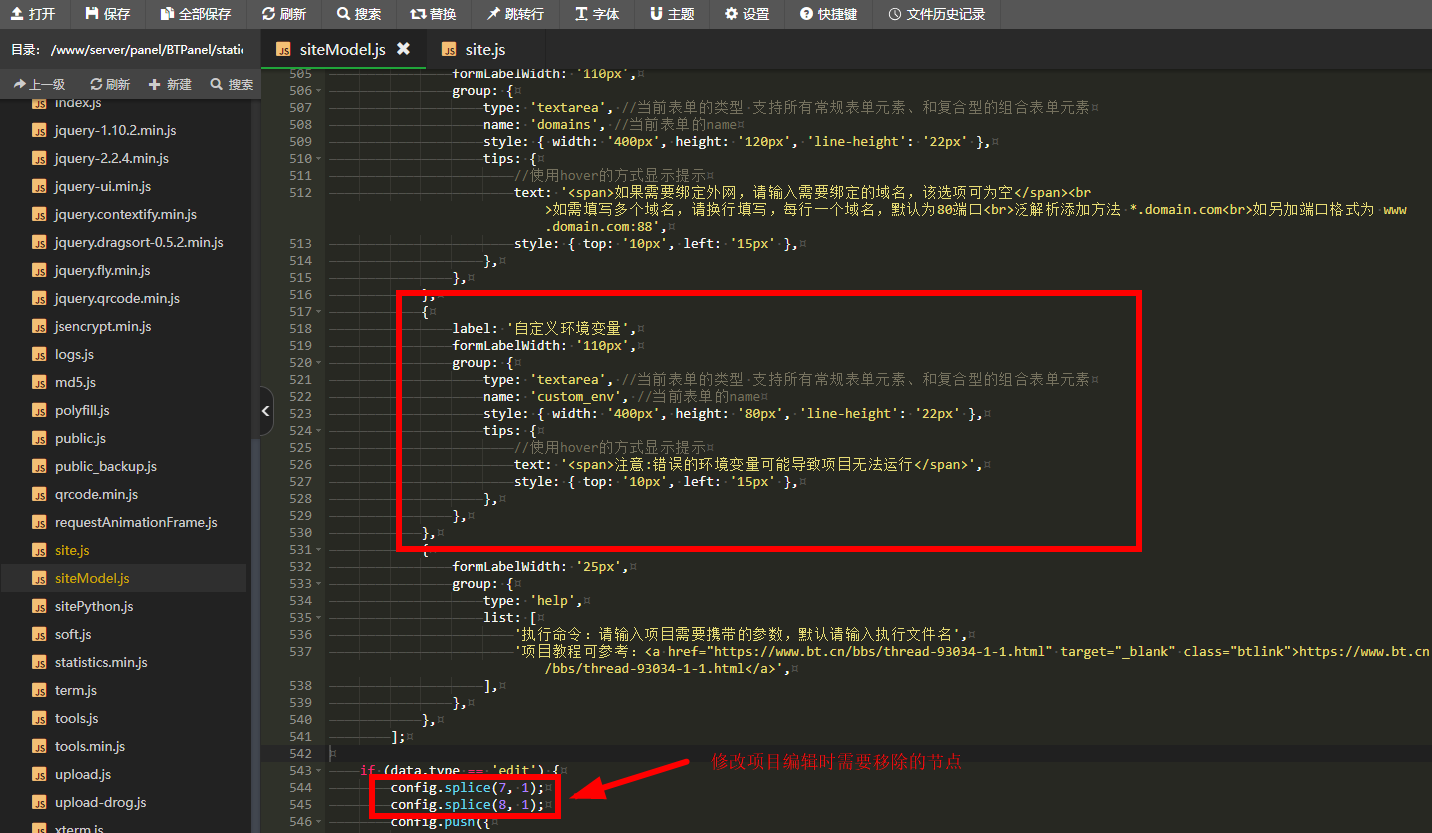Collapse the file sidebar with arrow handle

(266, 411)
